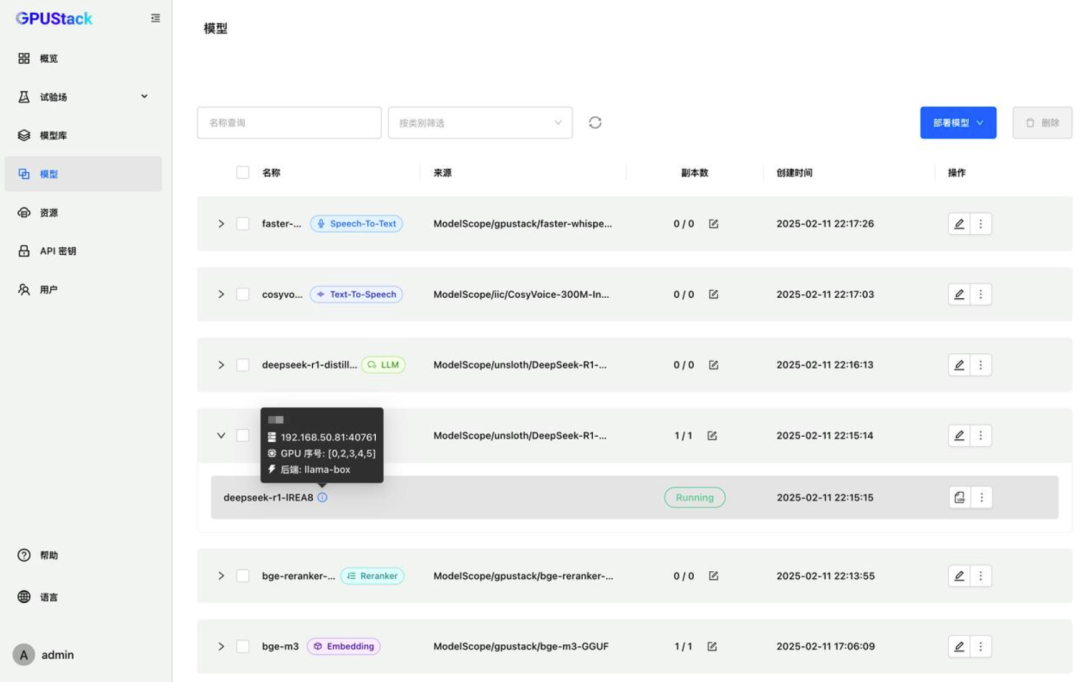
Task: Open more actions for bge-m3 row
Action: pos(981,646)
